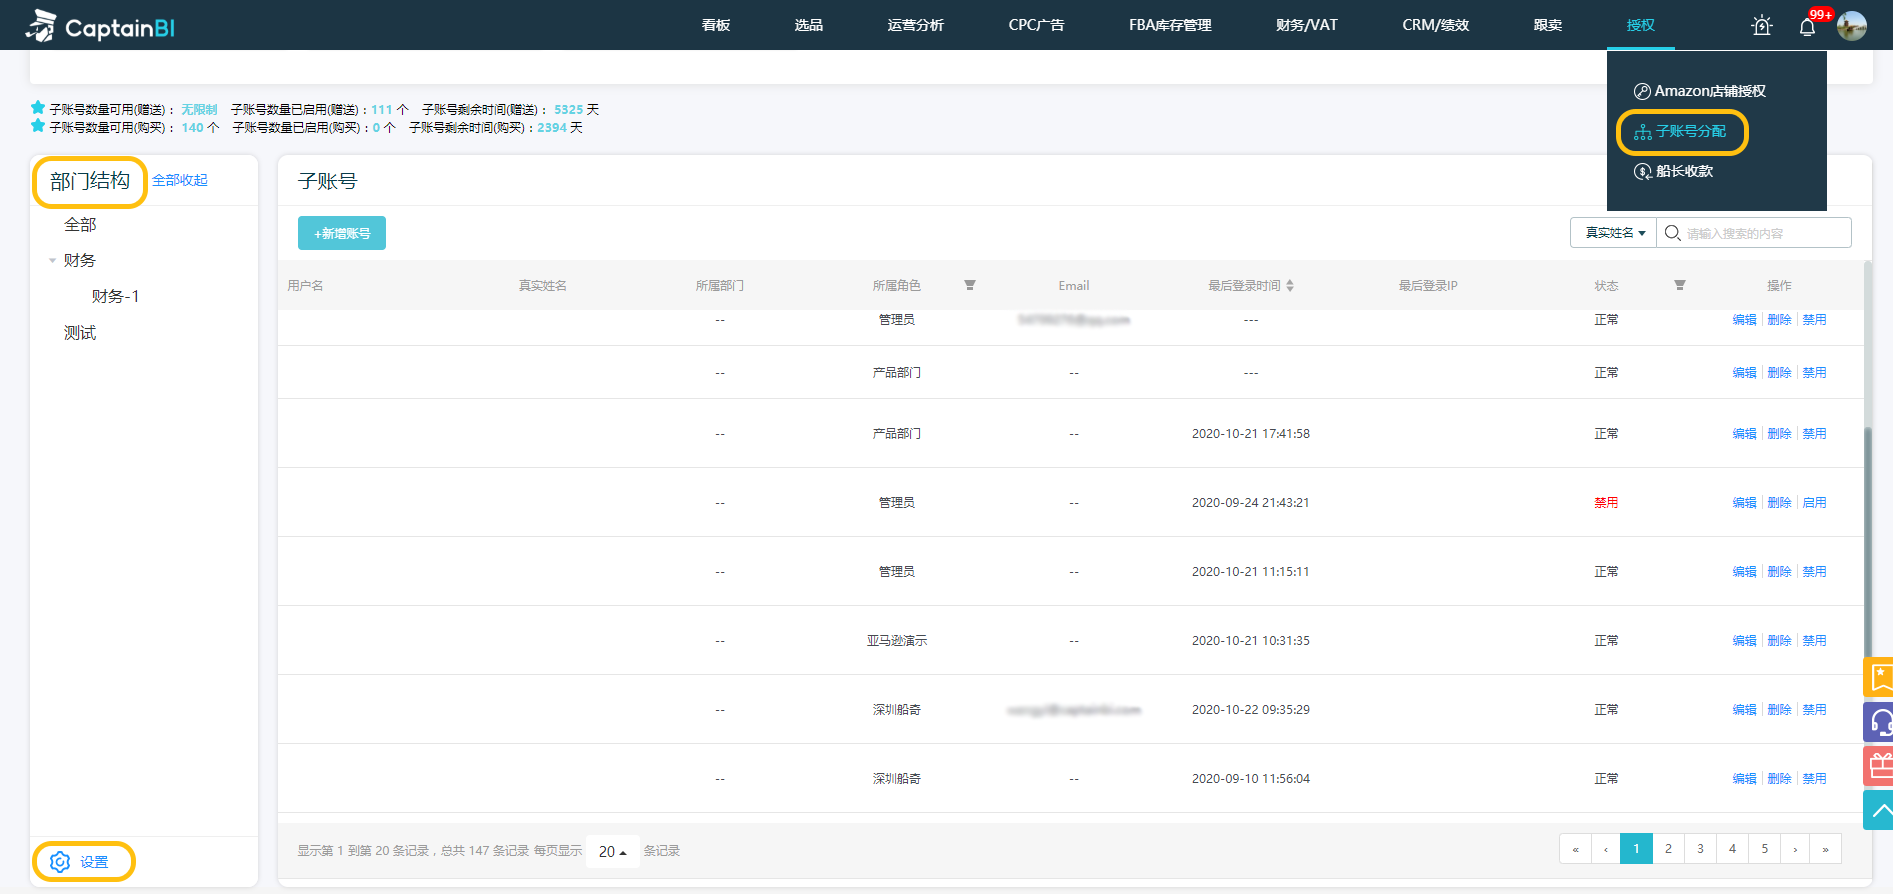This screenshot has width=1893, height=894.
Task: Click 禁用 for the 亚马逊演示 row
Action: tap(1814, 641)
